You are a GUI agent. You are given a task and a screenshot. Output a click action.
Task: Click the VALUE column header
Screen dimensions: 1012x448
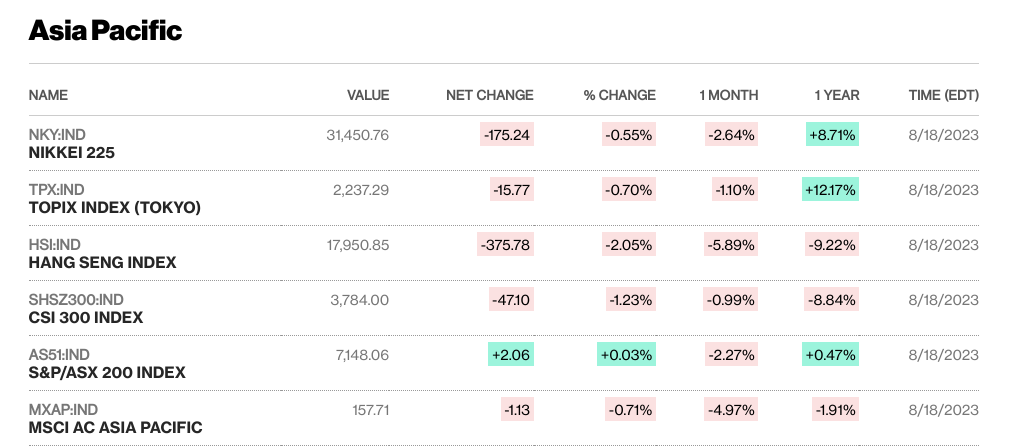tap(367, 95)
